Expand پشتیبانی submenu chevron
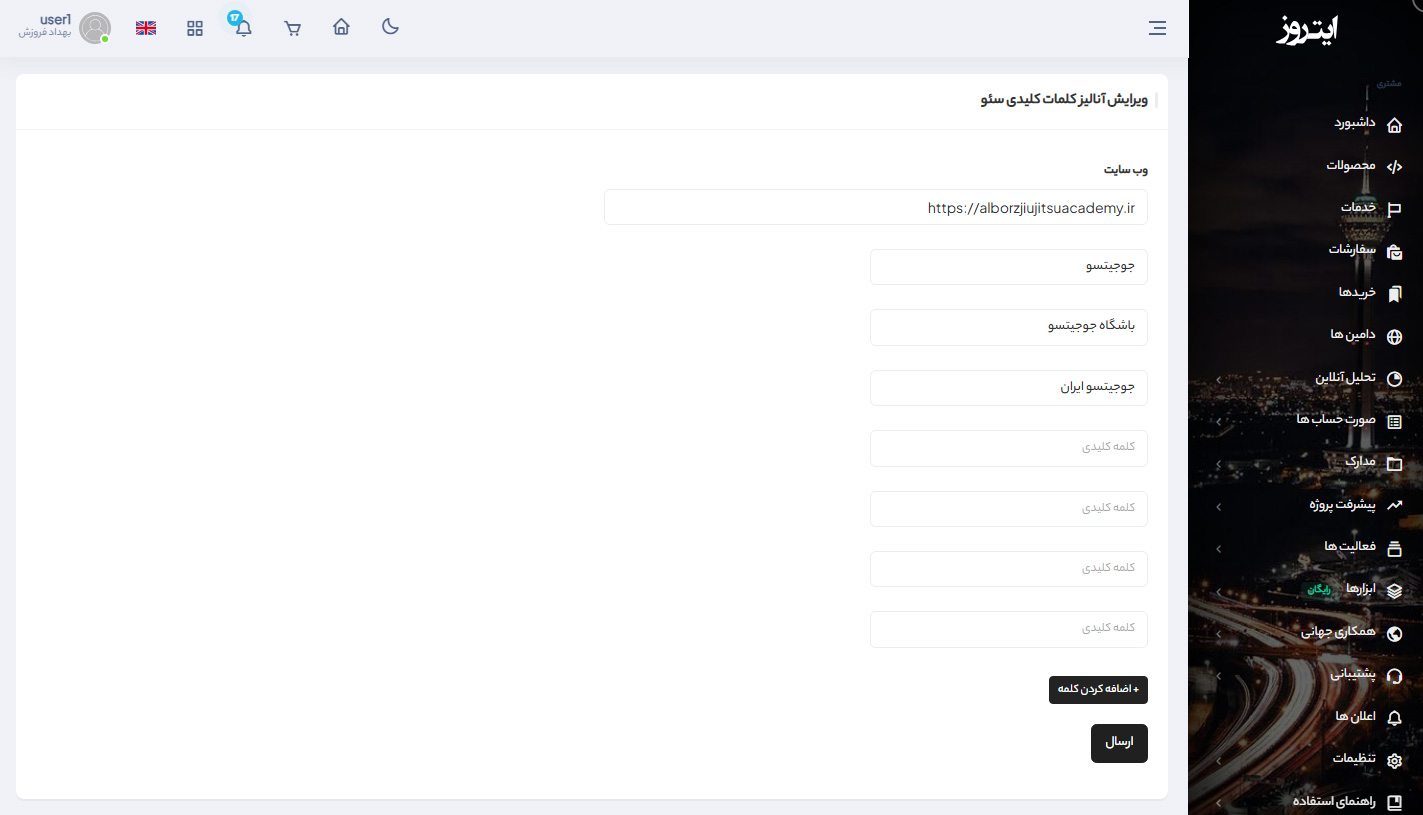 (1218, 676)
